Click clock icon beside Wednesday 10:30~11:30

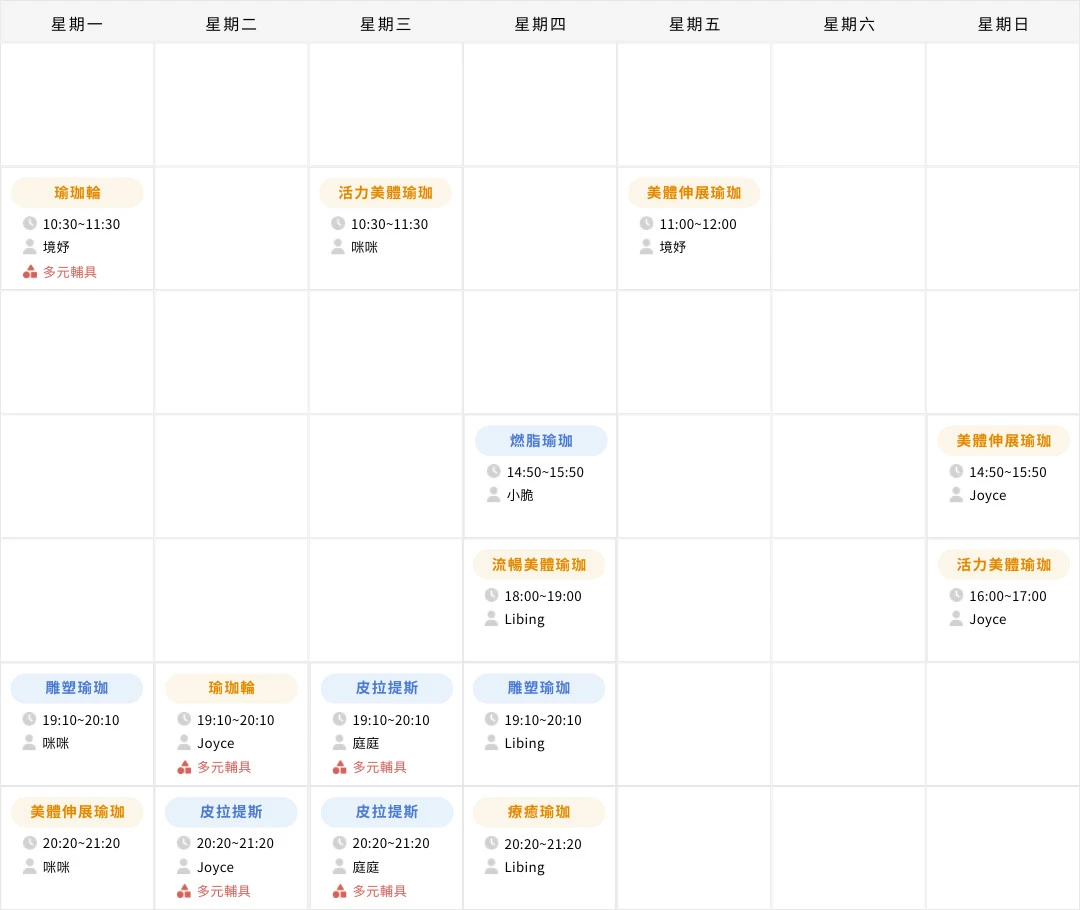pyautogui.click(x=338, y=223)
